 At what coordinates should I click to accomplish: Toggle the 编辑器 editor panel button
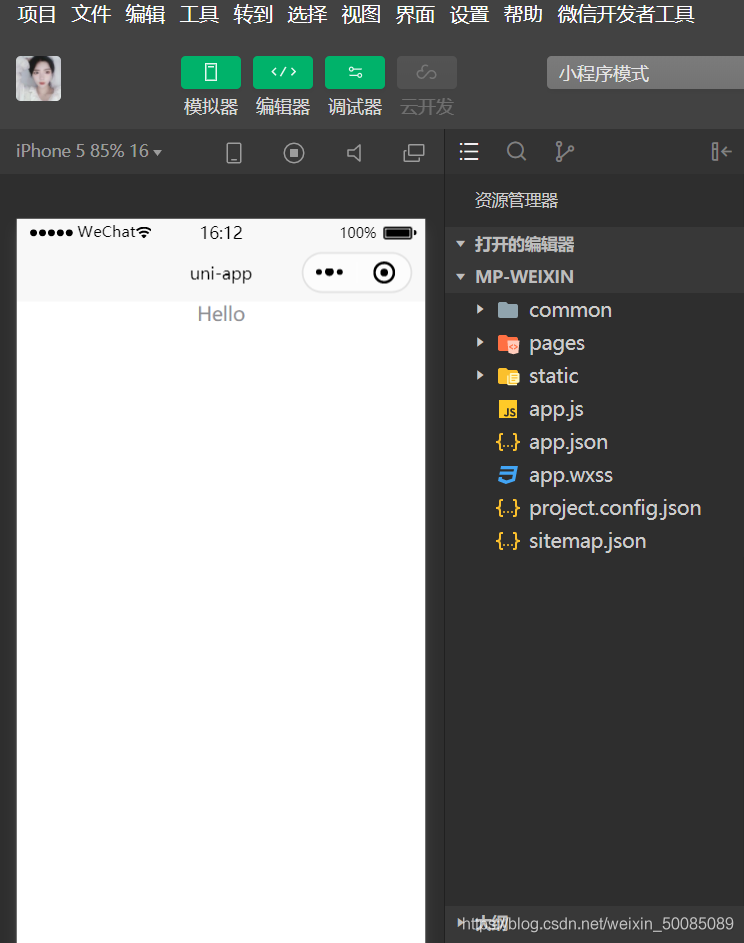(283, 73)
